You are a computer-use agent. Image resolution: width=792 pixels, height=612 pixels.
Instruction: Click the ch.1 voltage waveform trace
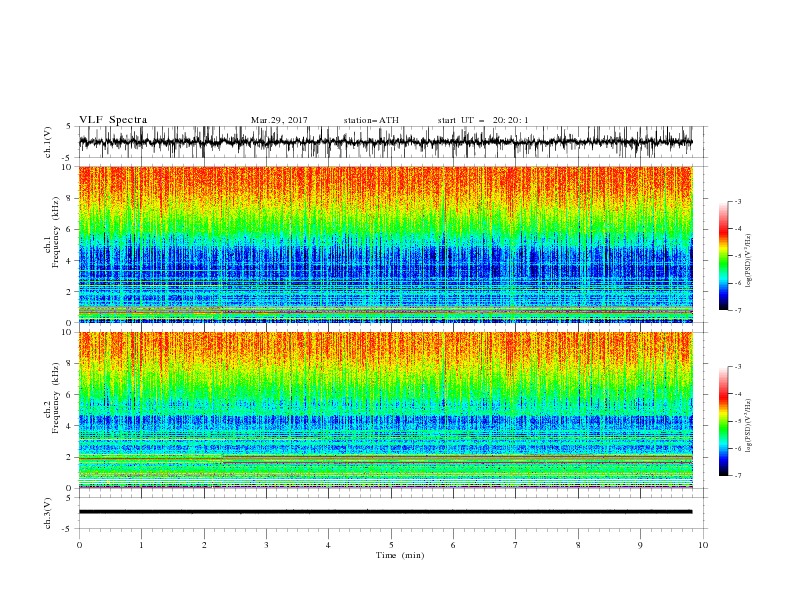point(385,142)
